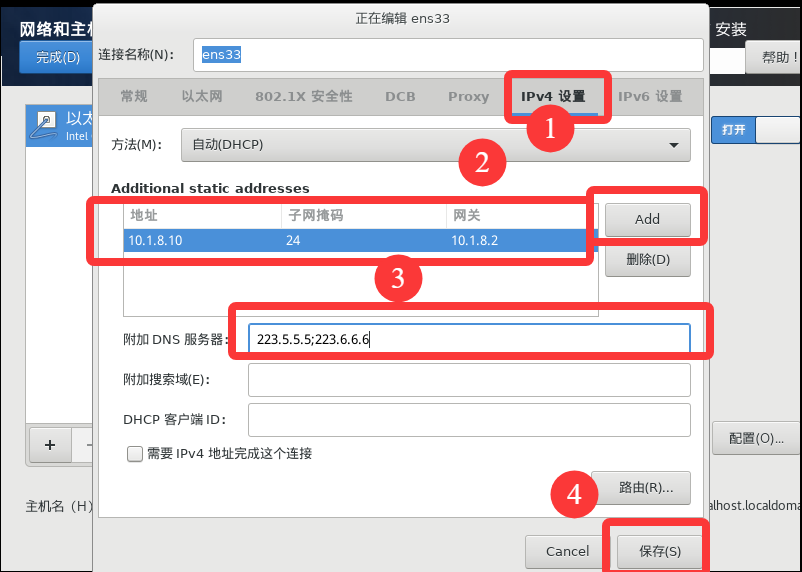802x572 pixels.
Task: Open the 常规 tab
Action: coord(134,96)
